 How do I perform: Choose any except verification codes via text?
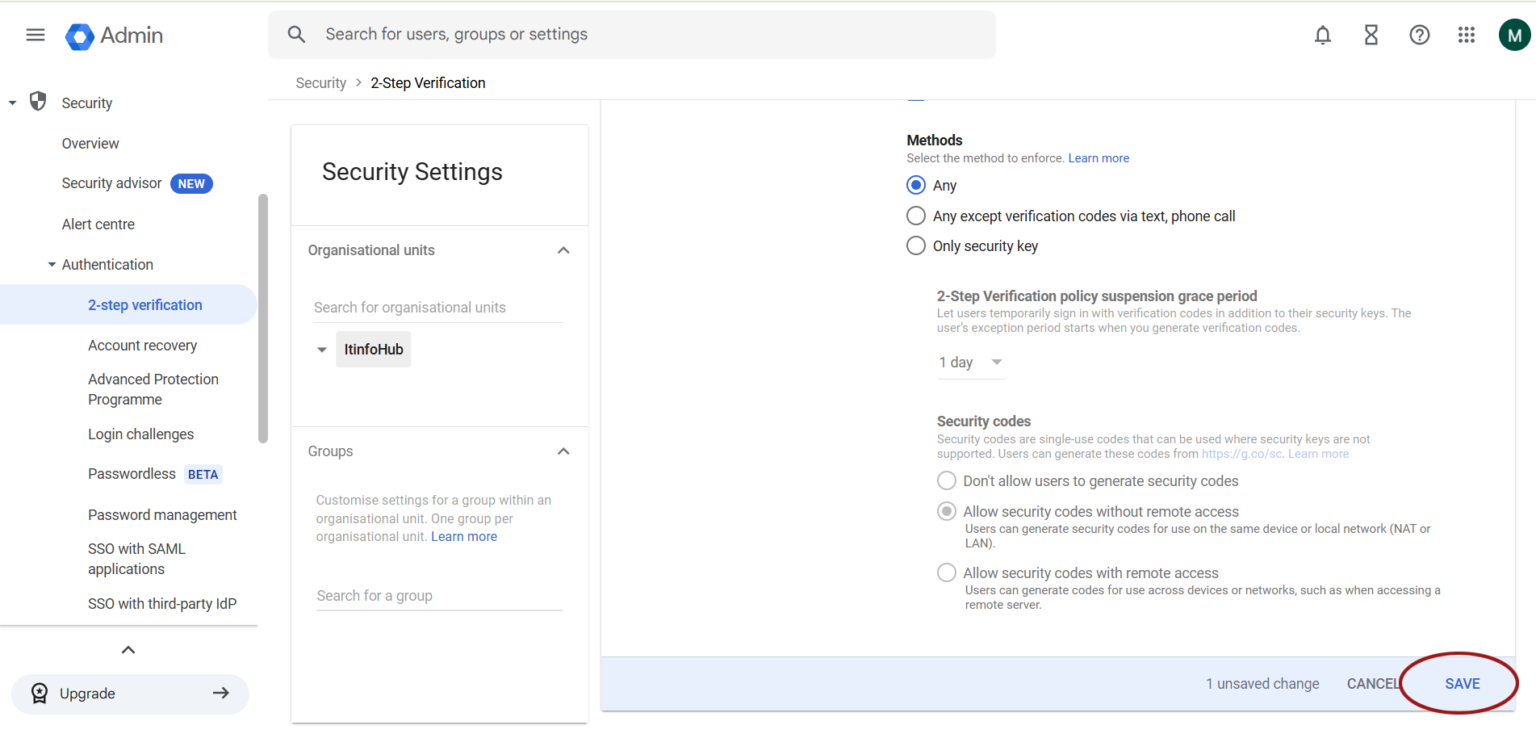coord(915,215)
